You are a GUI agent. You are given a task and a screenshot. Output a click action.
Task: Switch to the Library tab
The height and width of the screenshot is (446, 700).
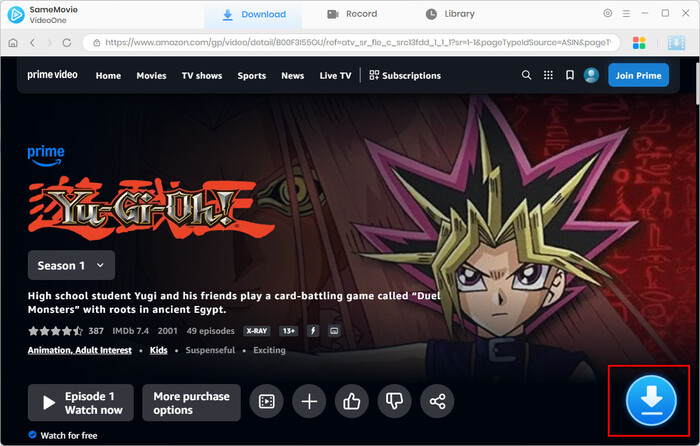pyautogui.click(x=450, y=14)
